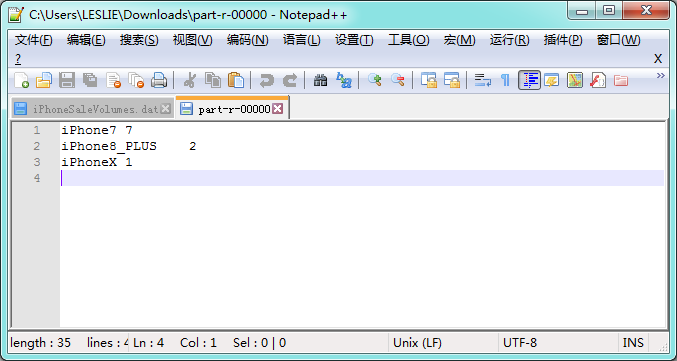677x361 pixels.
Task: Open the 文件(F) menu
Action: pos(34,41)
